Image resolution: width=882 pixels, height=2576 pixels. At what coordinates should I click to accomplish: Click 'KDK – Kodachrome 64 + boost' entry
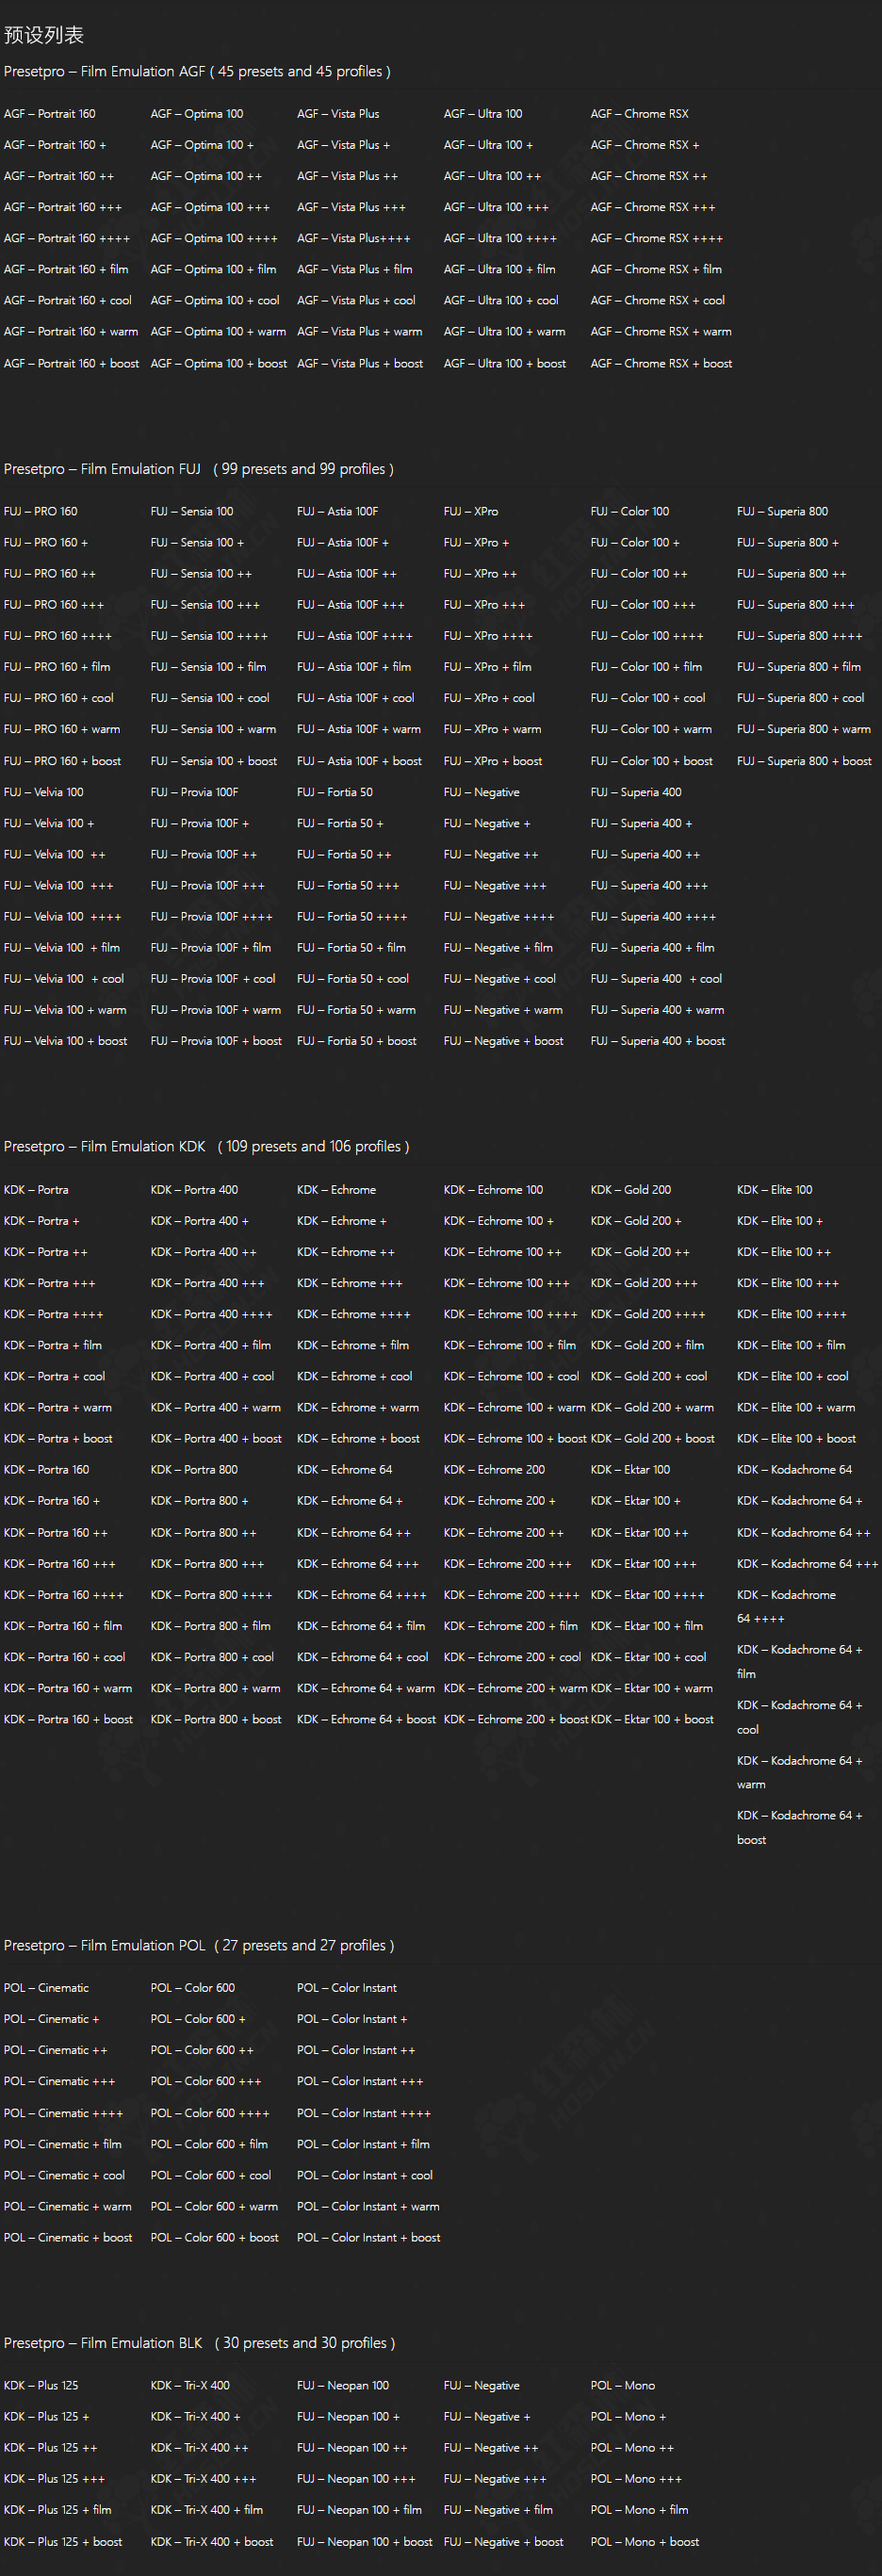(799, 1828)
